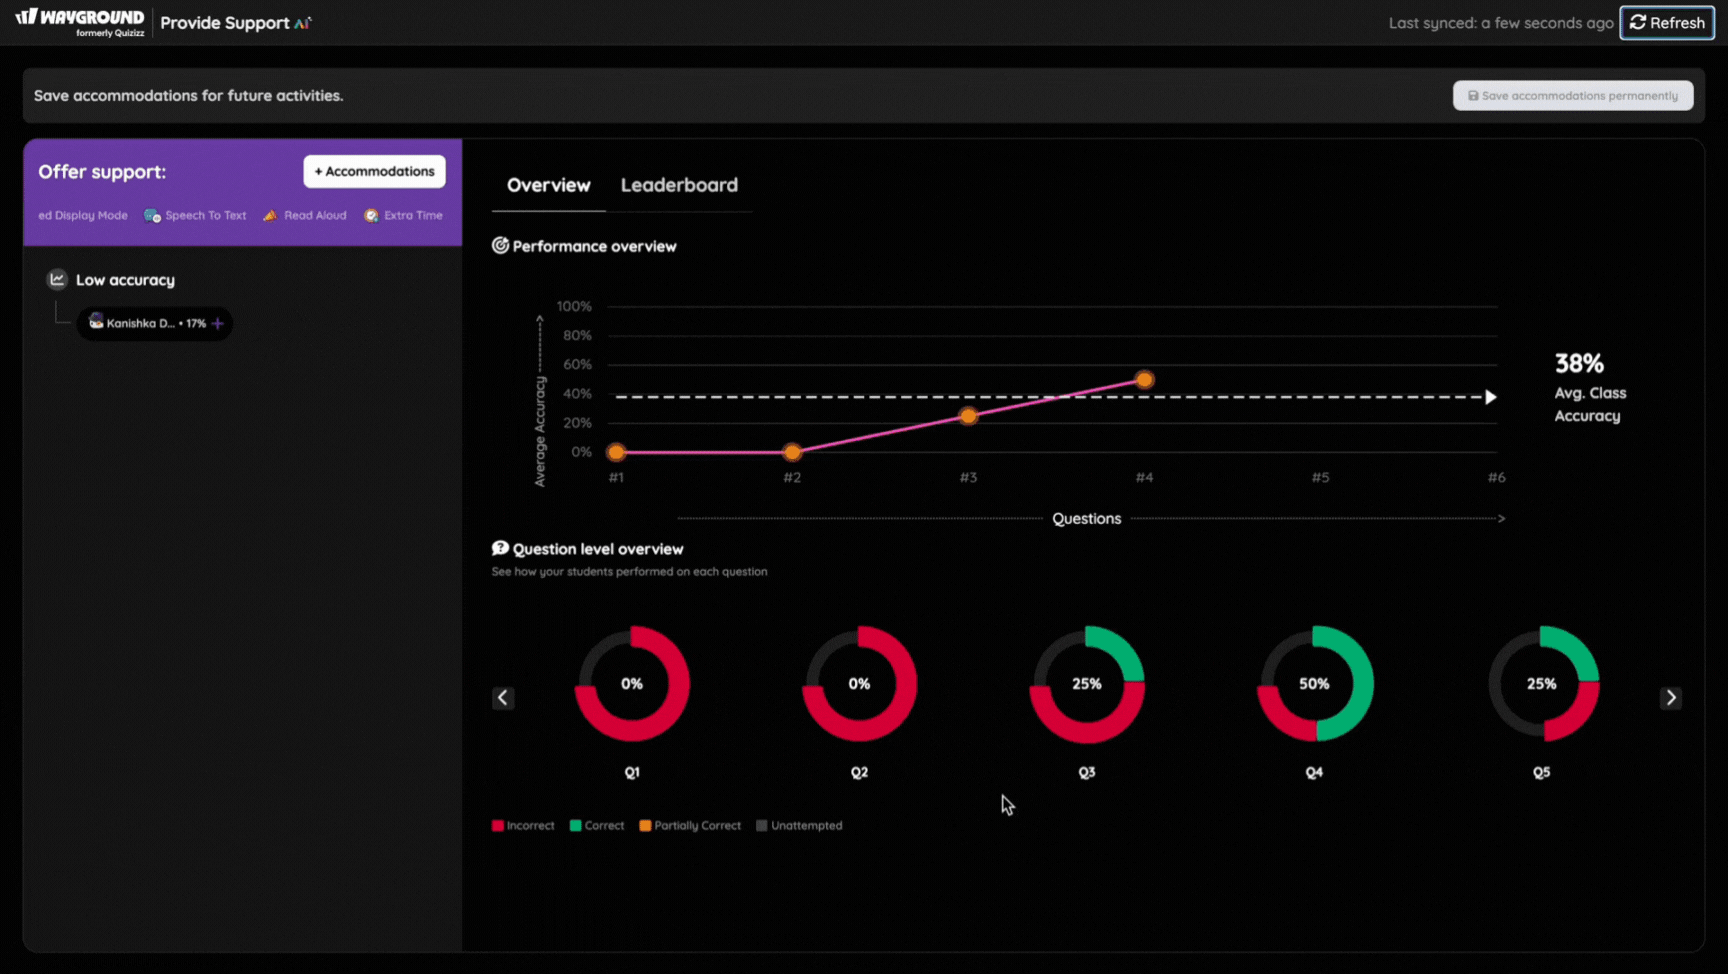
Task: Open Q4 donut chart showing 50%
Action: pos(1314,684)
